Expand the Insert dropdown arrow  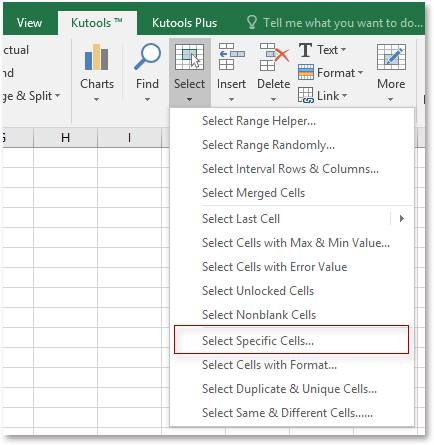231,99
